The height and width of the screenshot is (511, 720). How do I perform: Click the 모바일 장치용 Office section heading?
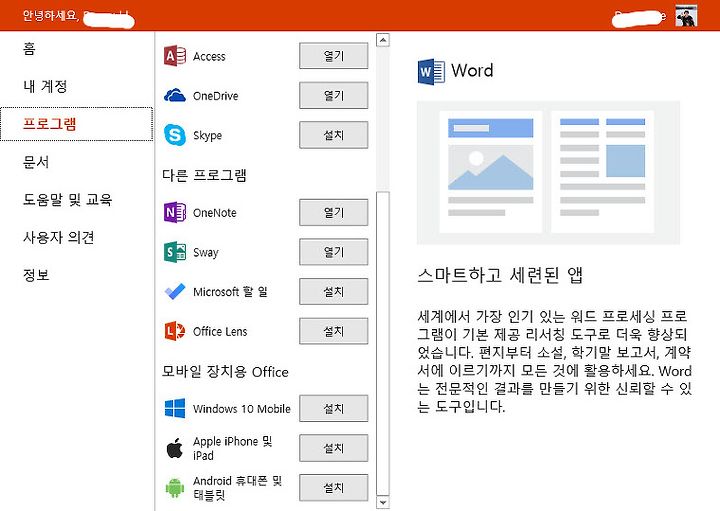click(x=225, y=371)
